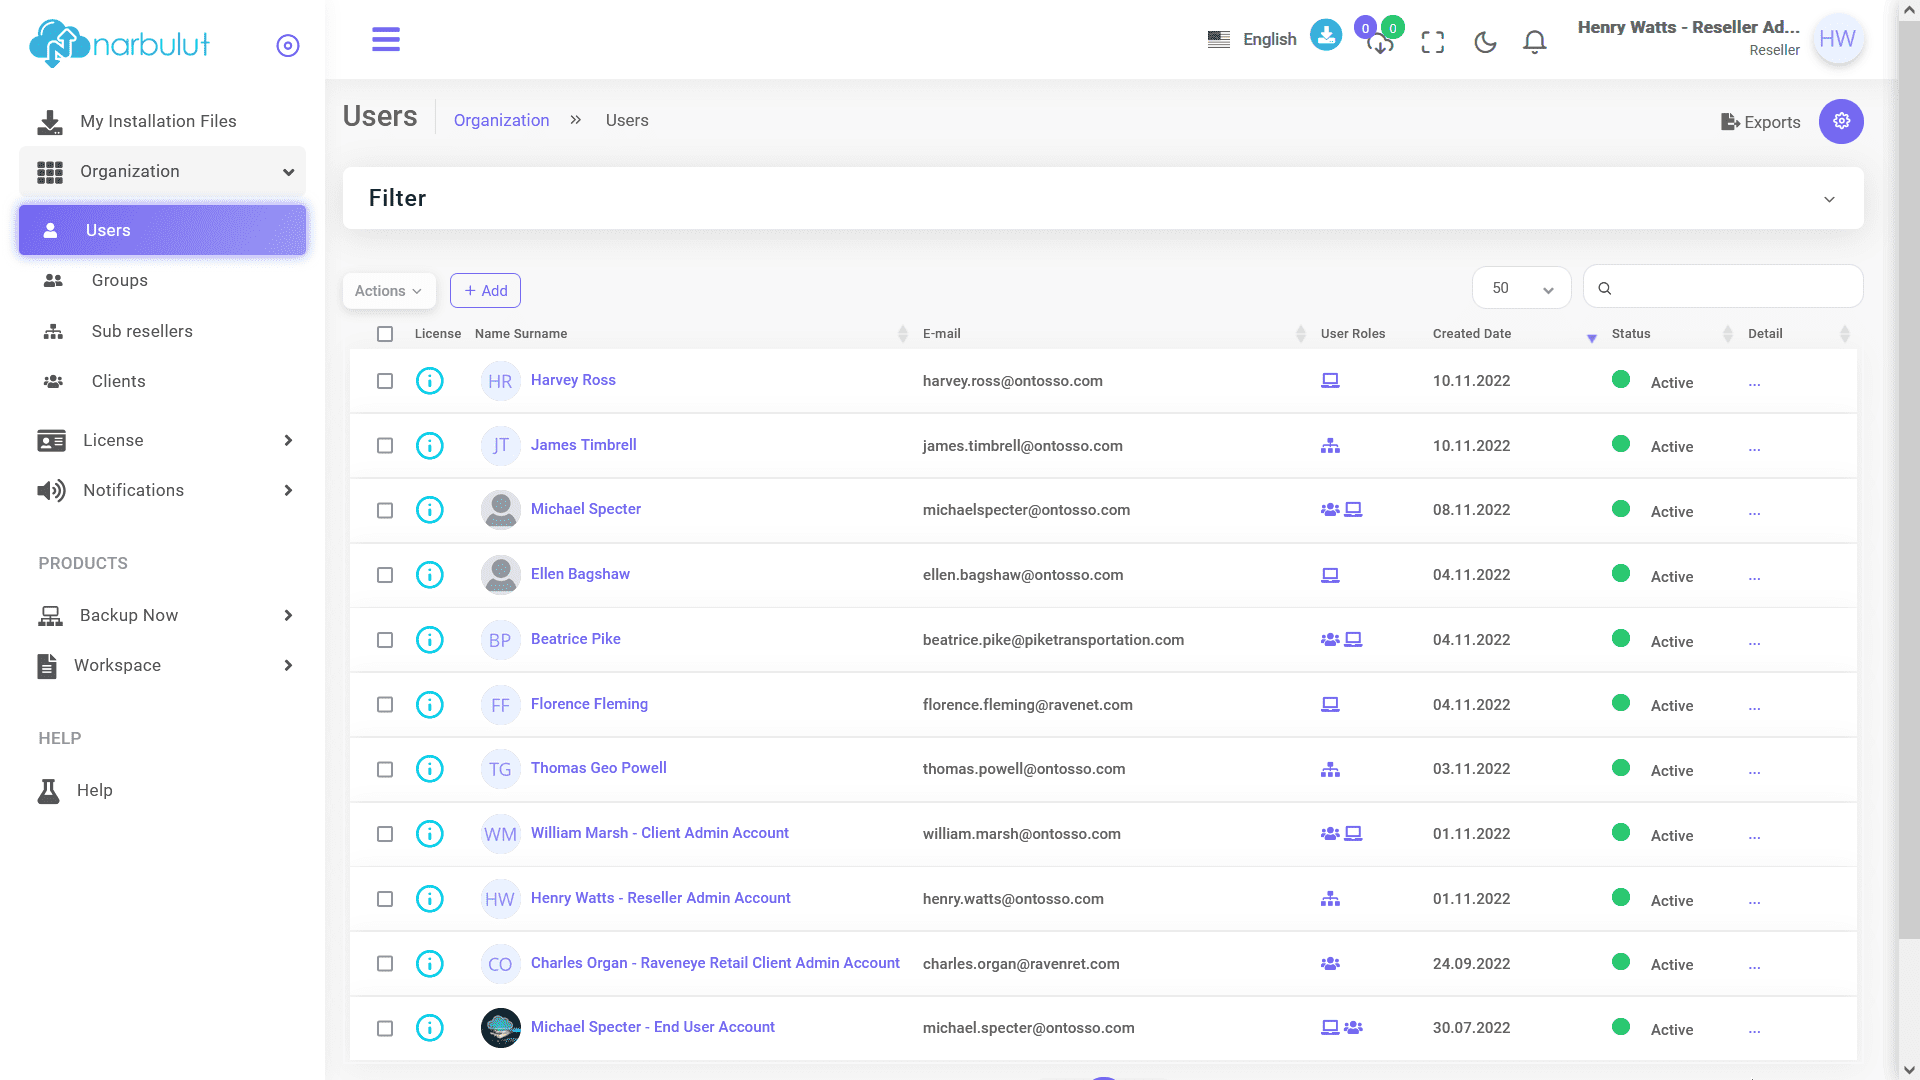Open license info icon for William Marsh
This screenshot has height=1080, width=1920.
tap(430, 834)
